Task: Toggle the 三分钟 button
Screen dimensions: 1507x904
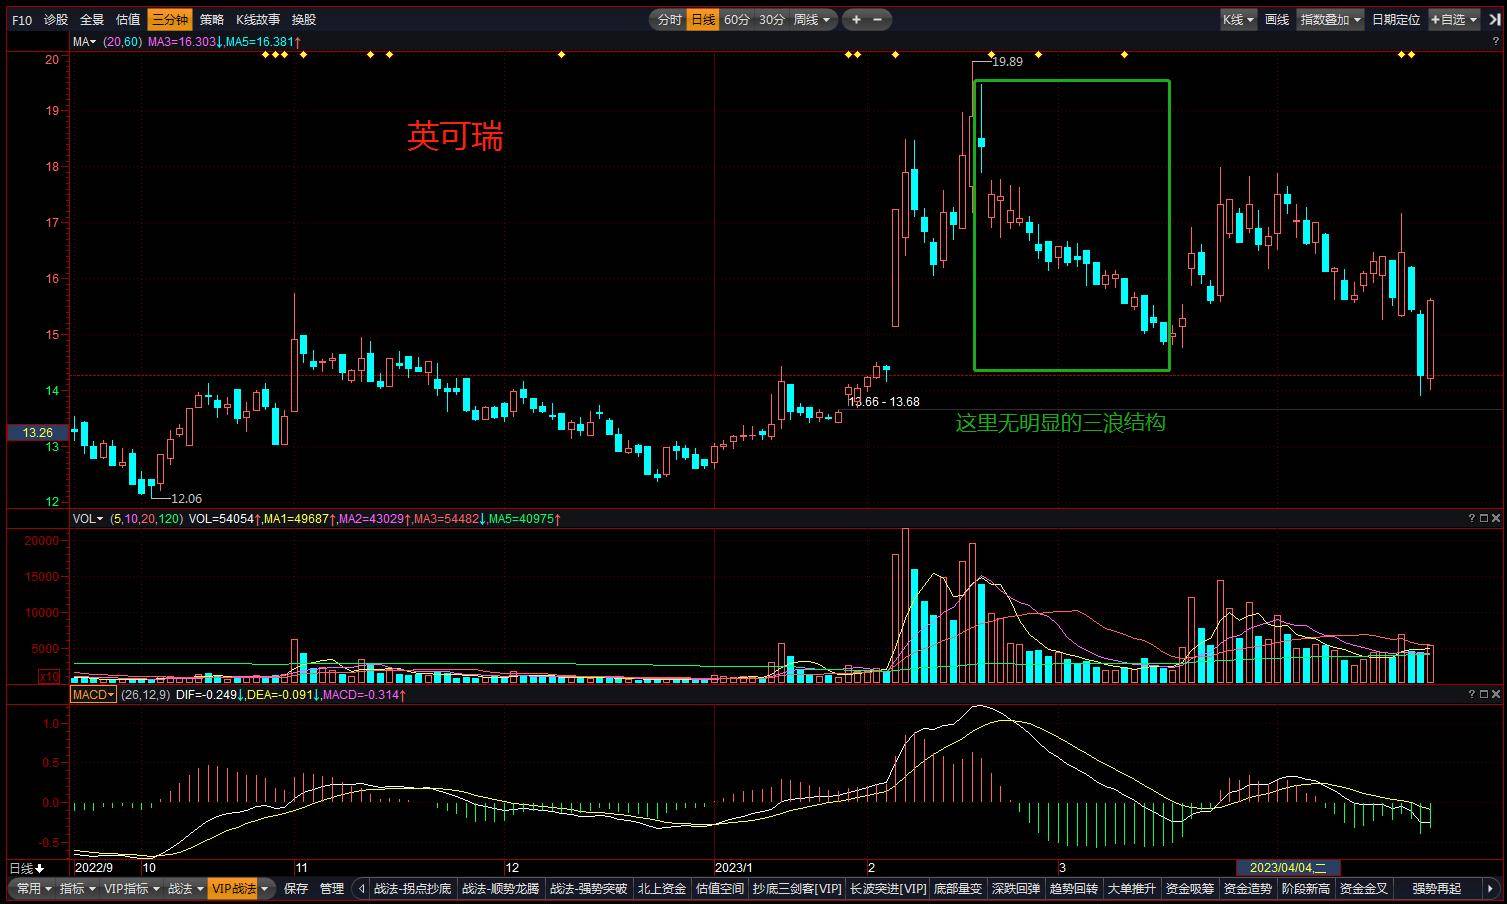Action: (169, 19)
